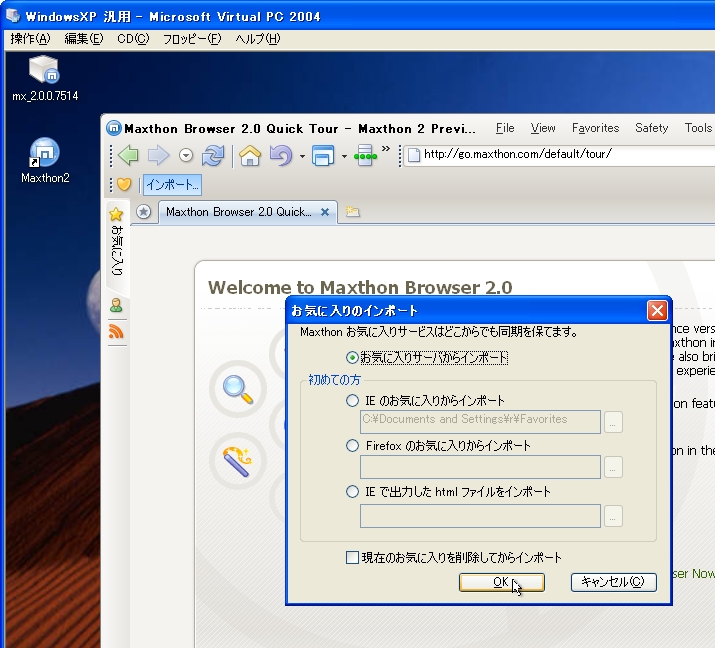The image size is (715, 648).
Task: Open the Safety menu in Maxthon
Action: pyautogui.click(x=652, y=128)
